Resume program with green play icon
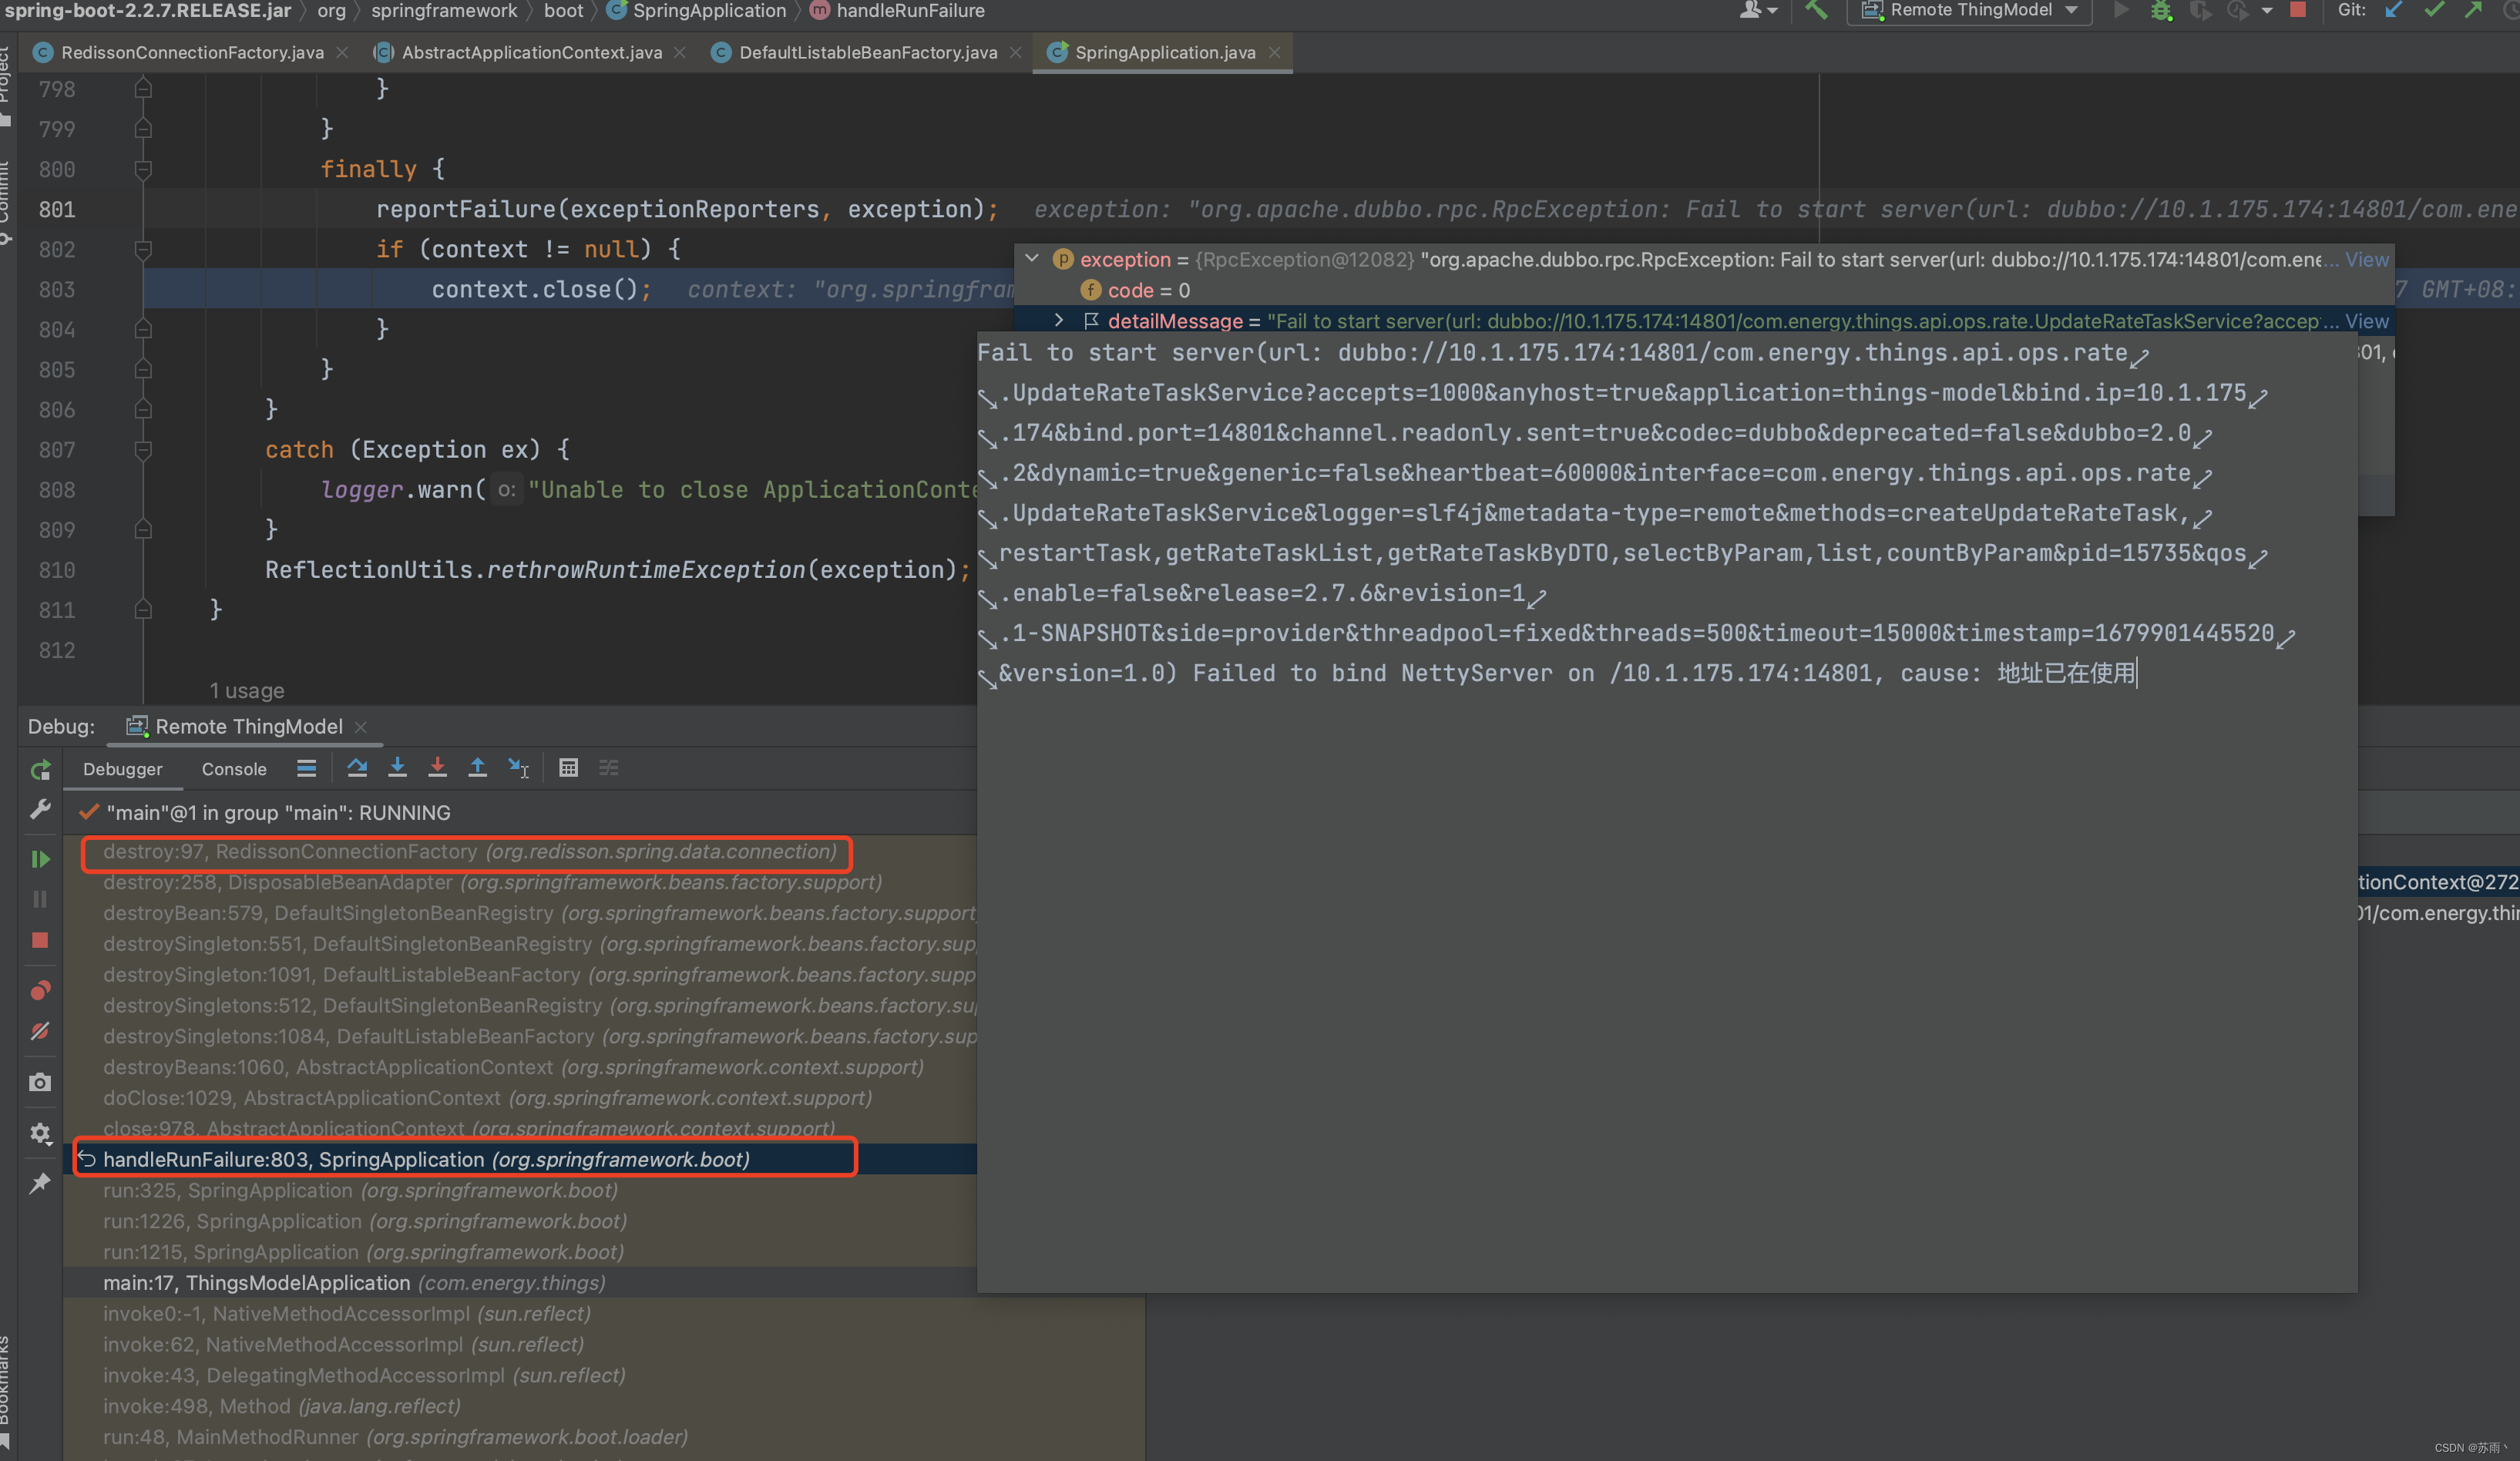Screen dimensions: 2520x1461 [40, 859]
